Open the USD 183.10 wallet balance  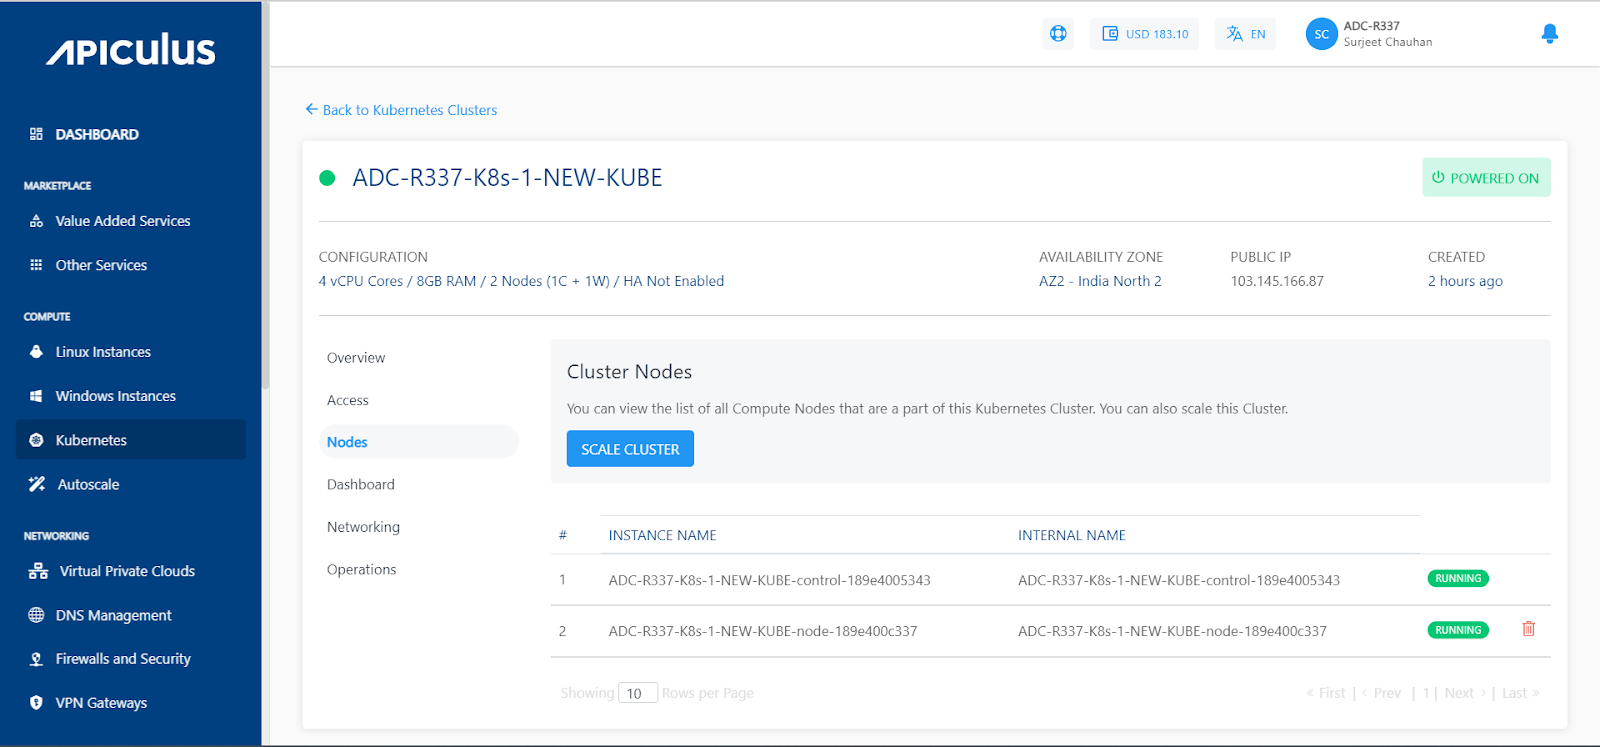pos(1145,34)
